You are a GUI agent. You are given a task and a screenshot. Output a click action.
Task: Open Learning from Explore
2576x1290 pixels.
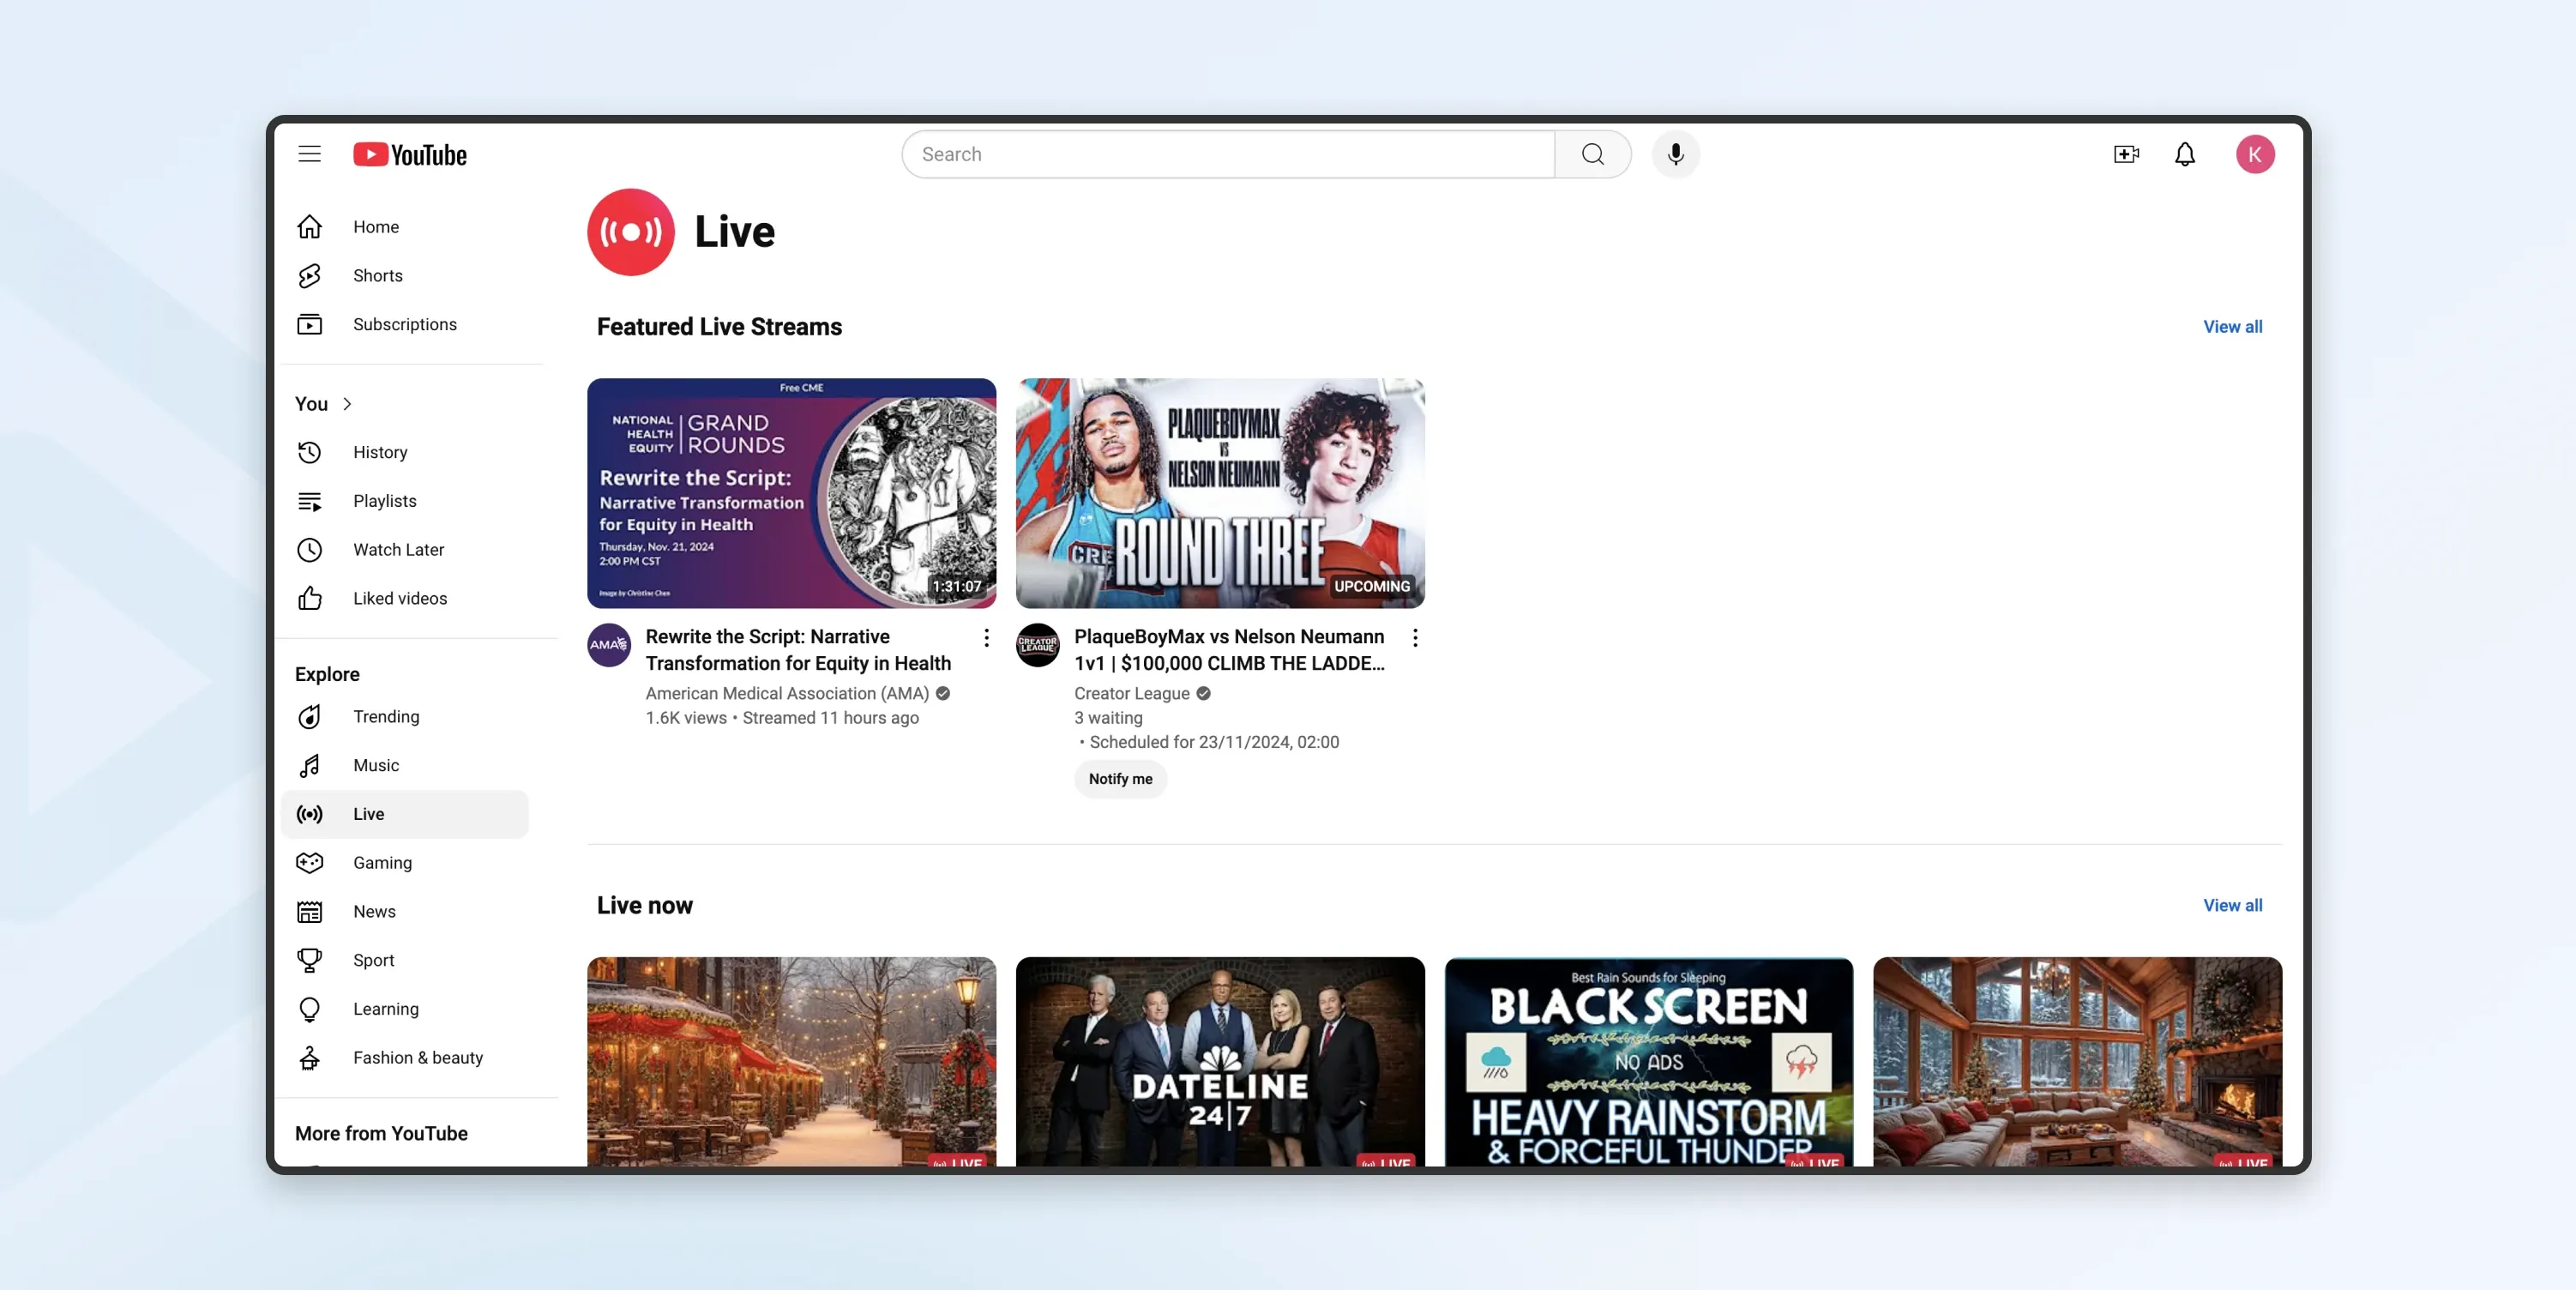pos(405,1009)
